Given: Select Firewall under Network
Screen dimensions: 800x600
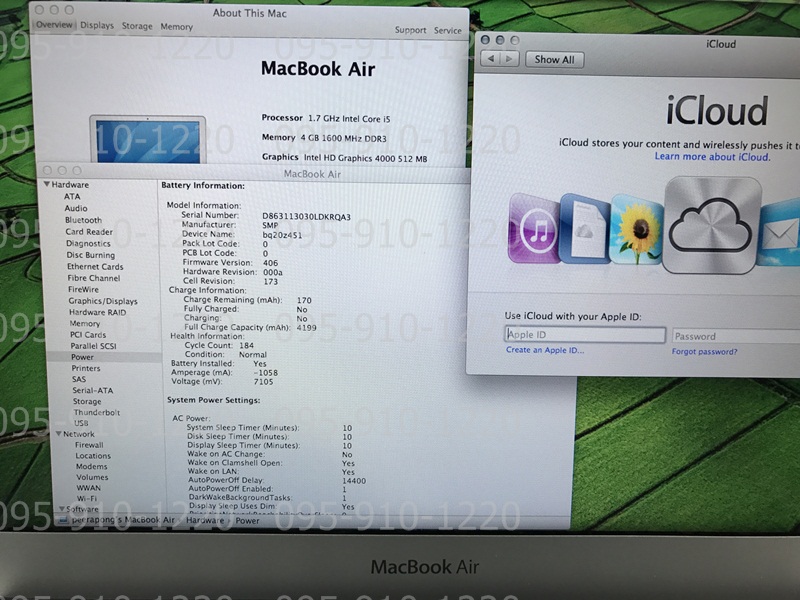Looking at the screenshot, I should point(89,445).
